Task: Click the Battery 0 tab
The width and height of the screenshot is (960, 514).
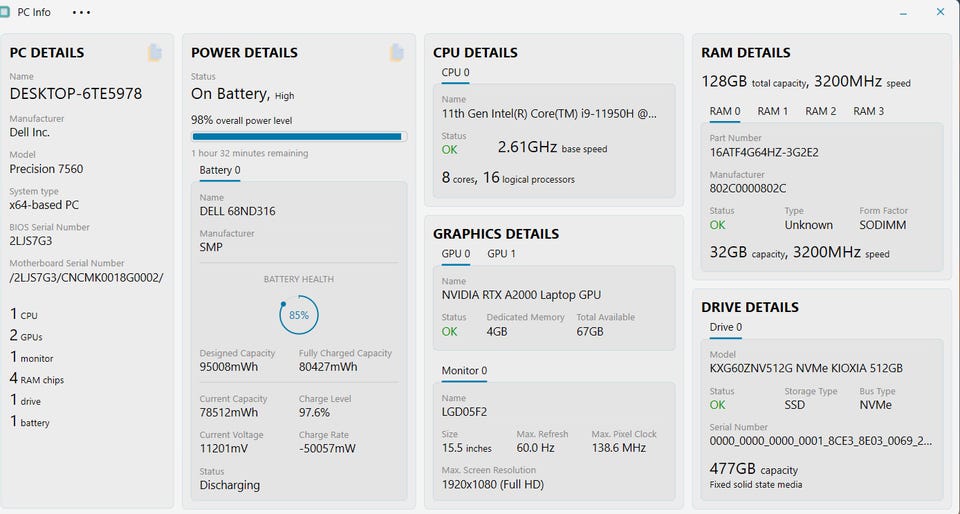Action: tap(219, 170)
